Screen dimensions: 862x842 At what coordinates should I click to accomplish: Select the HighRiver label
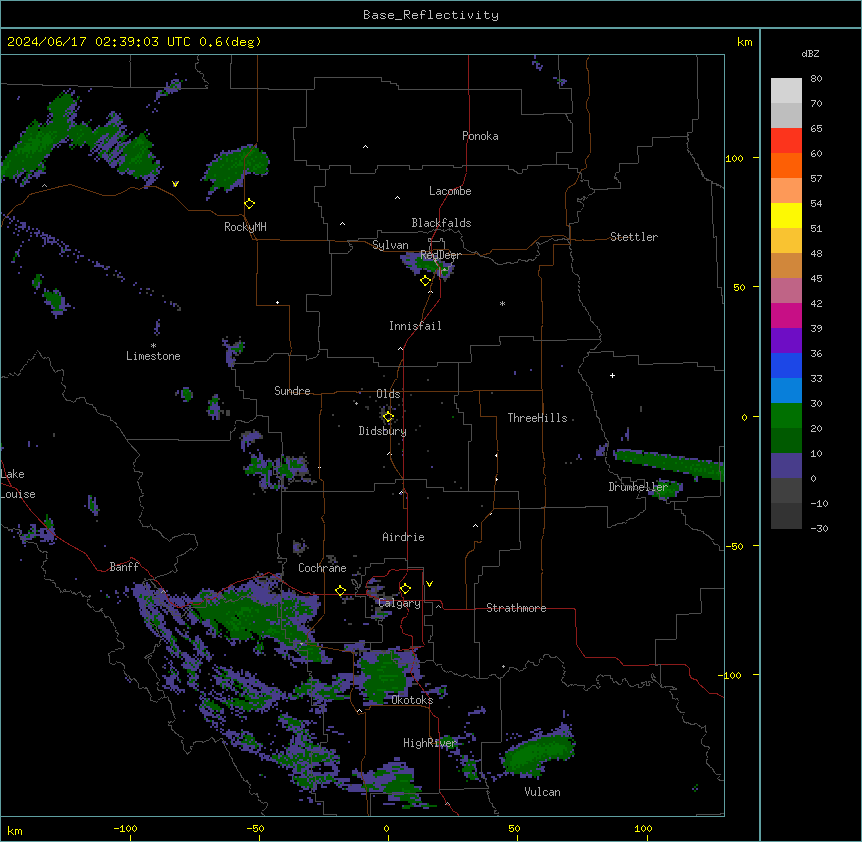[x=430, y=743]
